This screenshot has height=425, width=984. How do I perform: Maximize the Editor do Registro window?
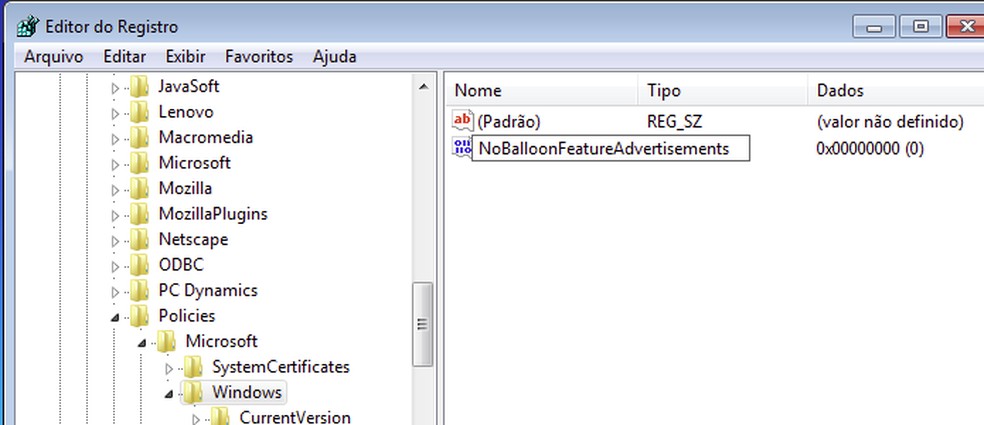[x=920, y=26]
